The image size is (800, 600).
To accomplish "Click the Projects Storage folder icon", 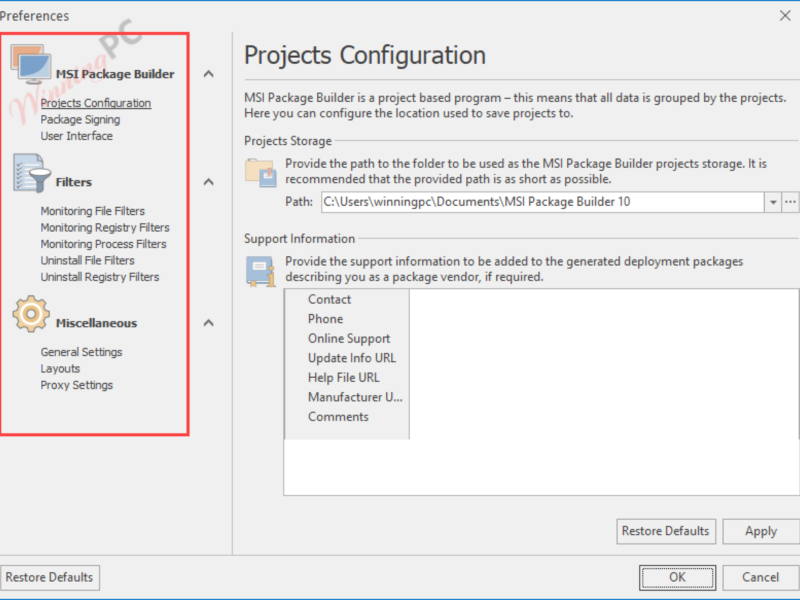I will pyautogui.click(x=261, y=173).
